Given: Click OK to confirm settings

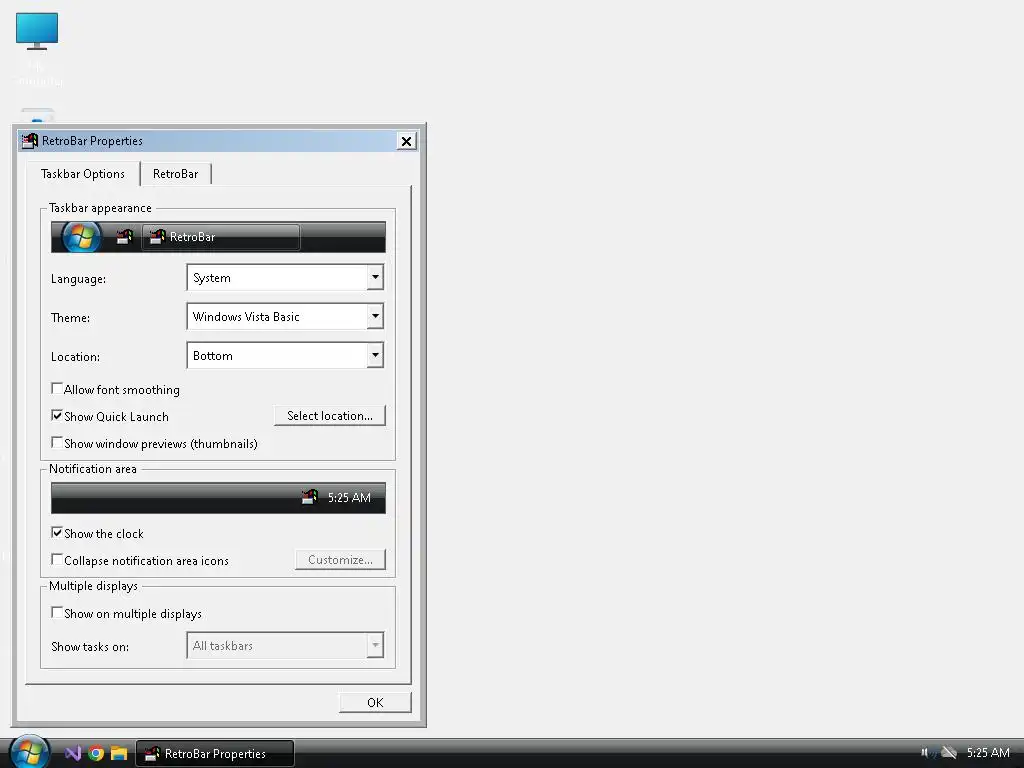Looking at the screenshot, I should coord(375,703).
